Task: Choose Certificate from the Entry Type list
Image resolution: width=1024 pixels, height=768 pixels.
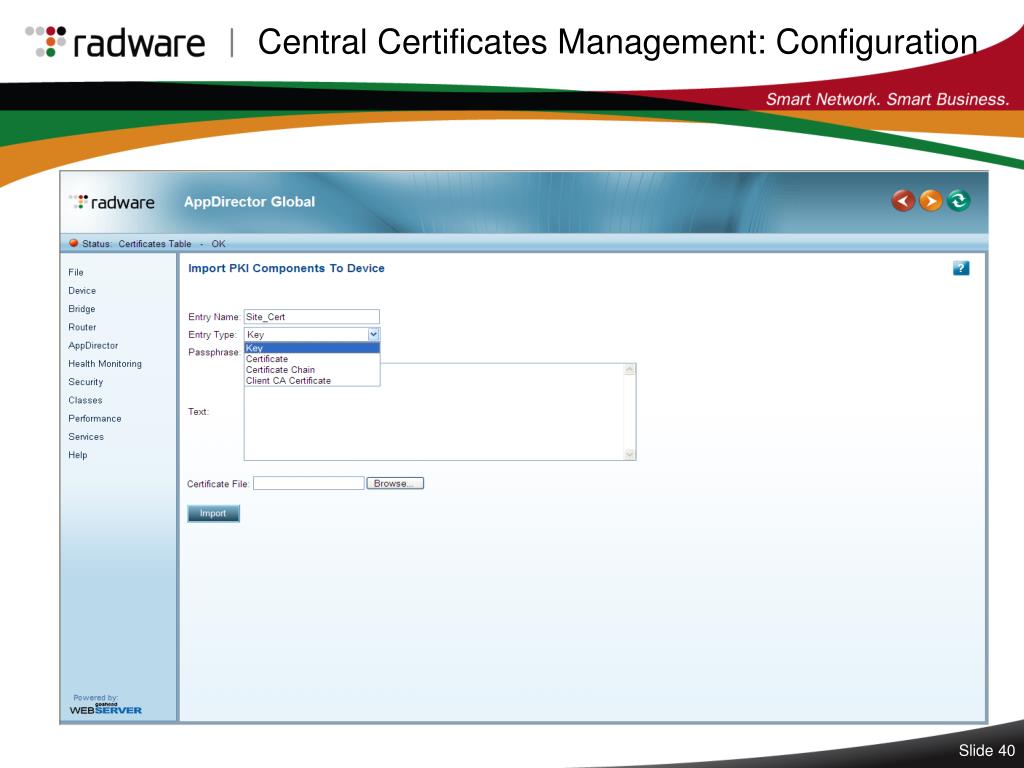Action: coord(266,359)
